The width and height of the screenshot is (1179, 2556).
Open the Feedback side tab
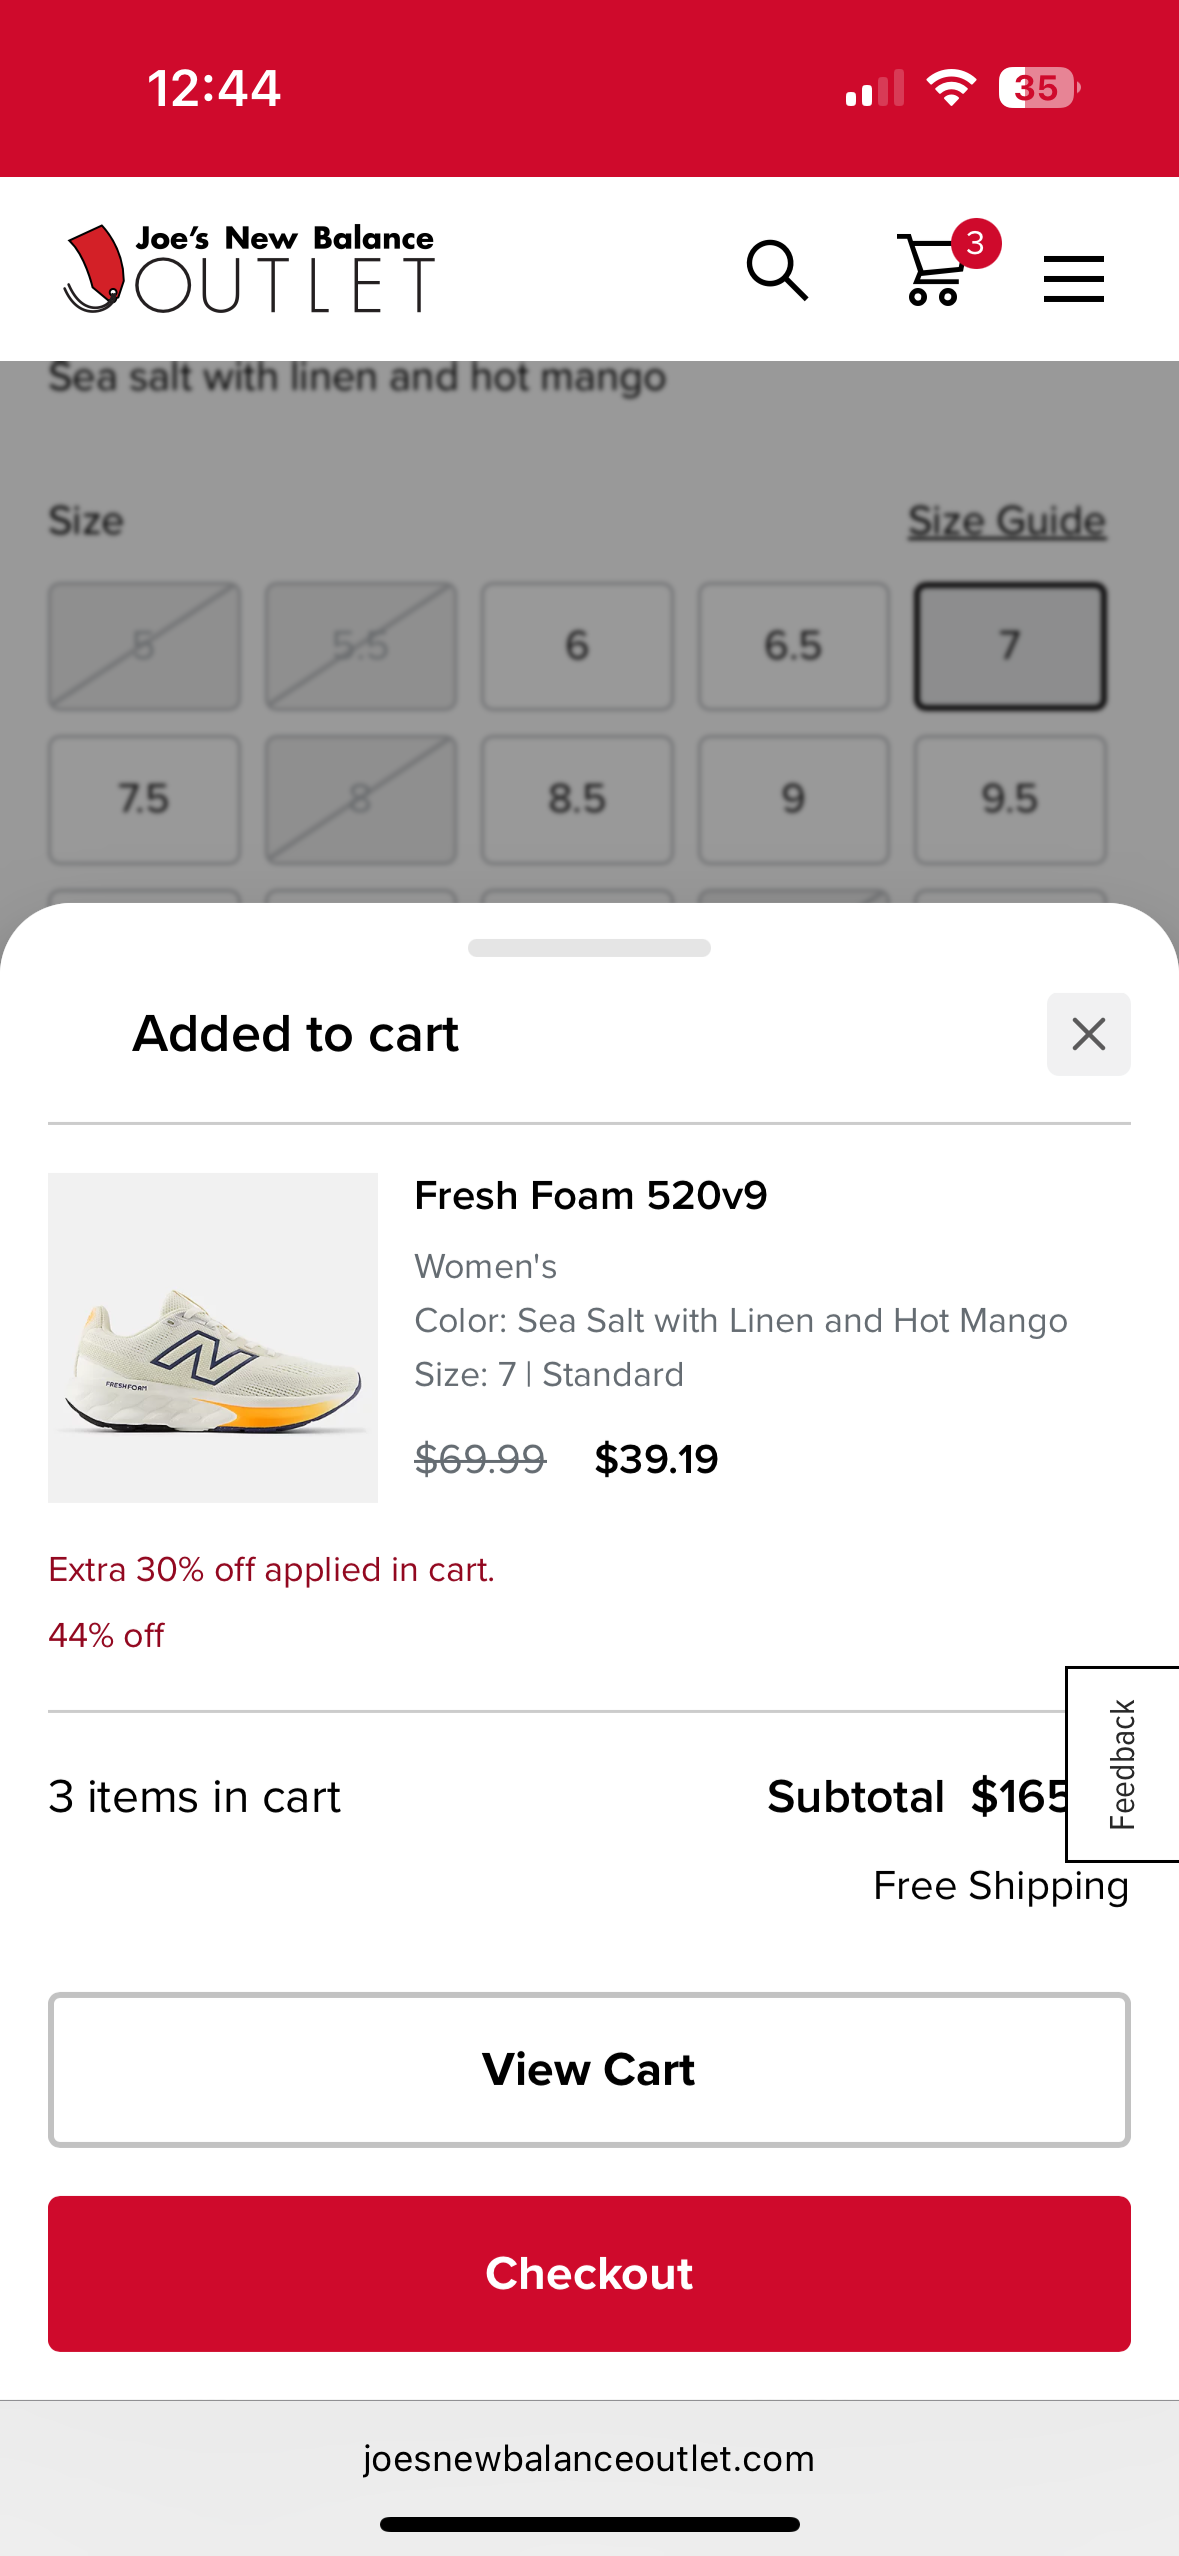(1123, 1764)
